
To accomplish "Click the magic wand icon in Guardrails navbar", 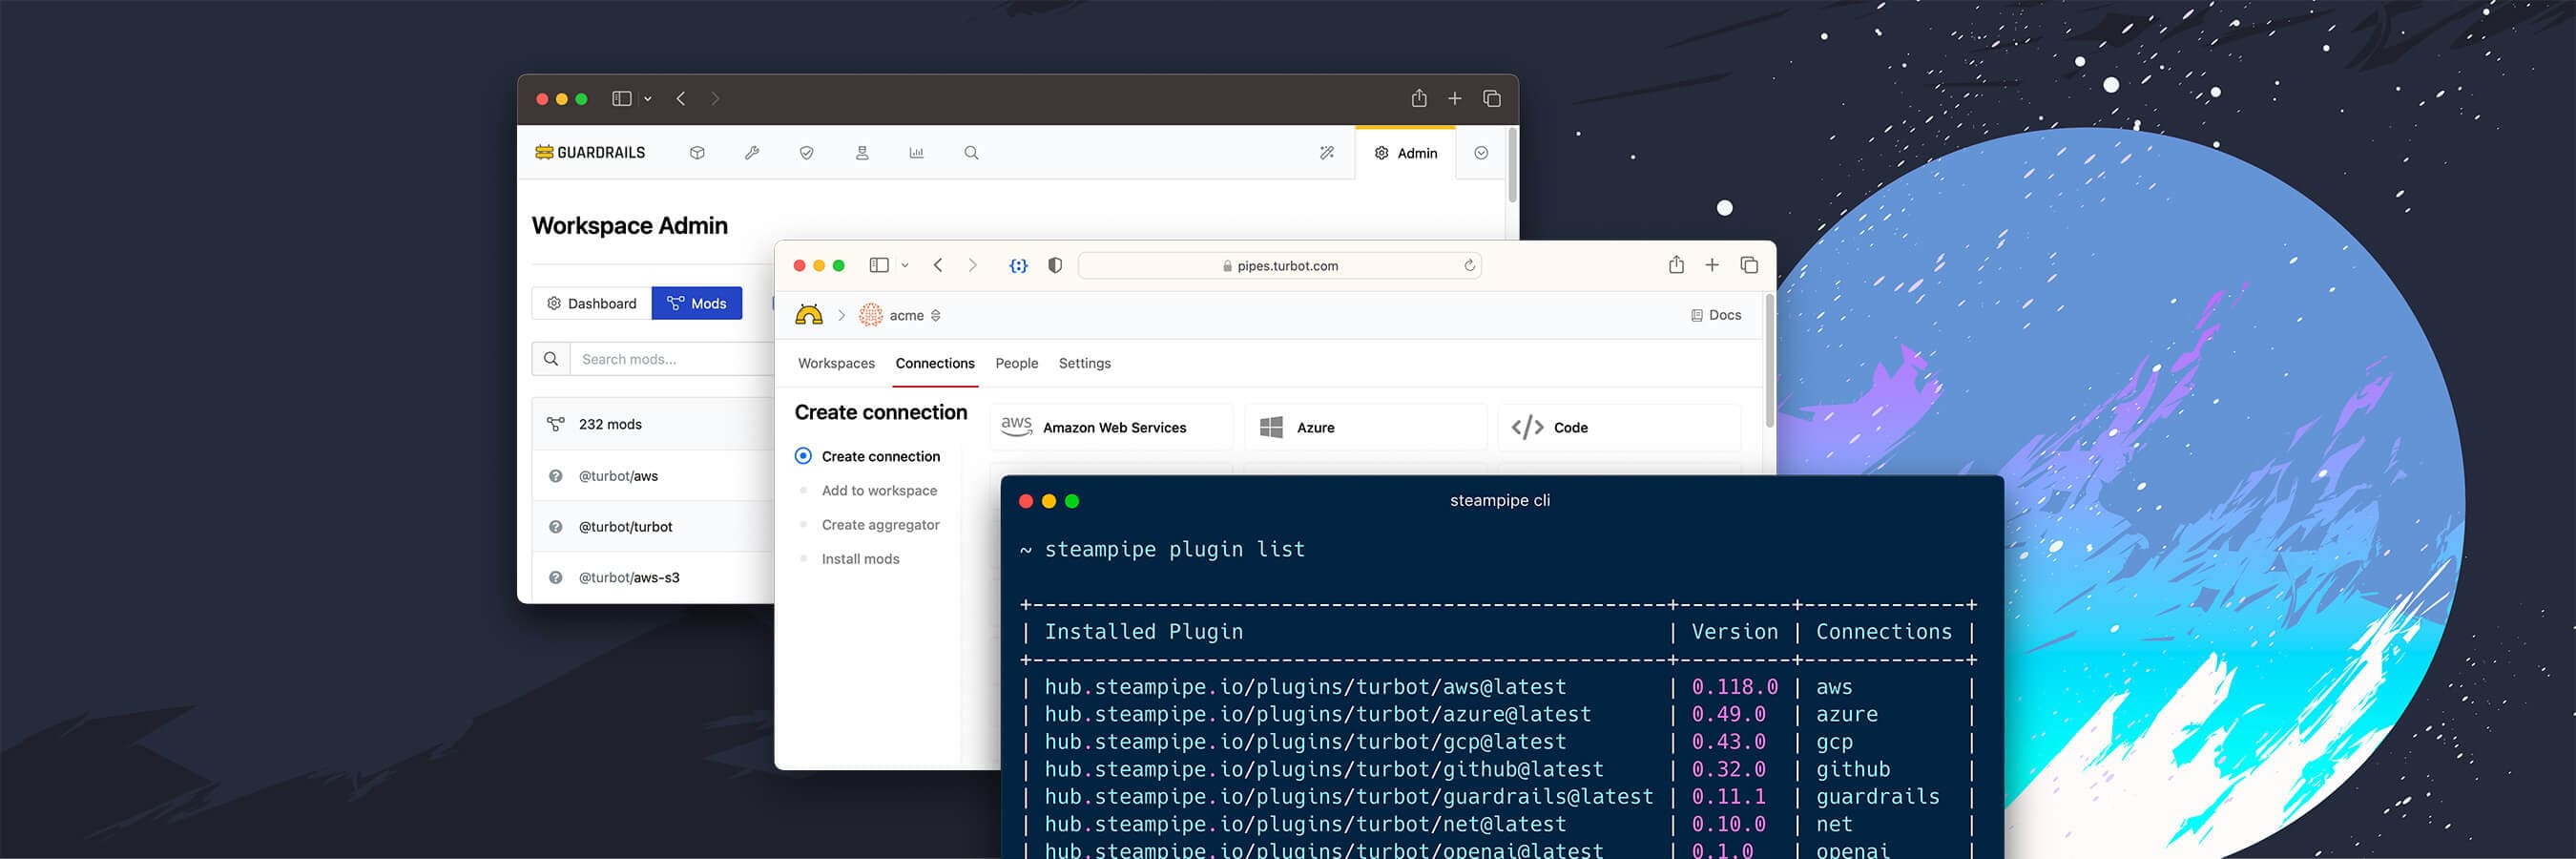I will click(x=1327, y=153).
